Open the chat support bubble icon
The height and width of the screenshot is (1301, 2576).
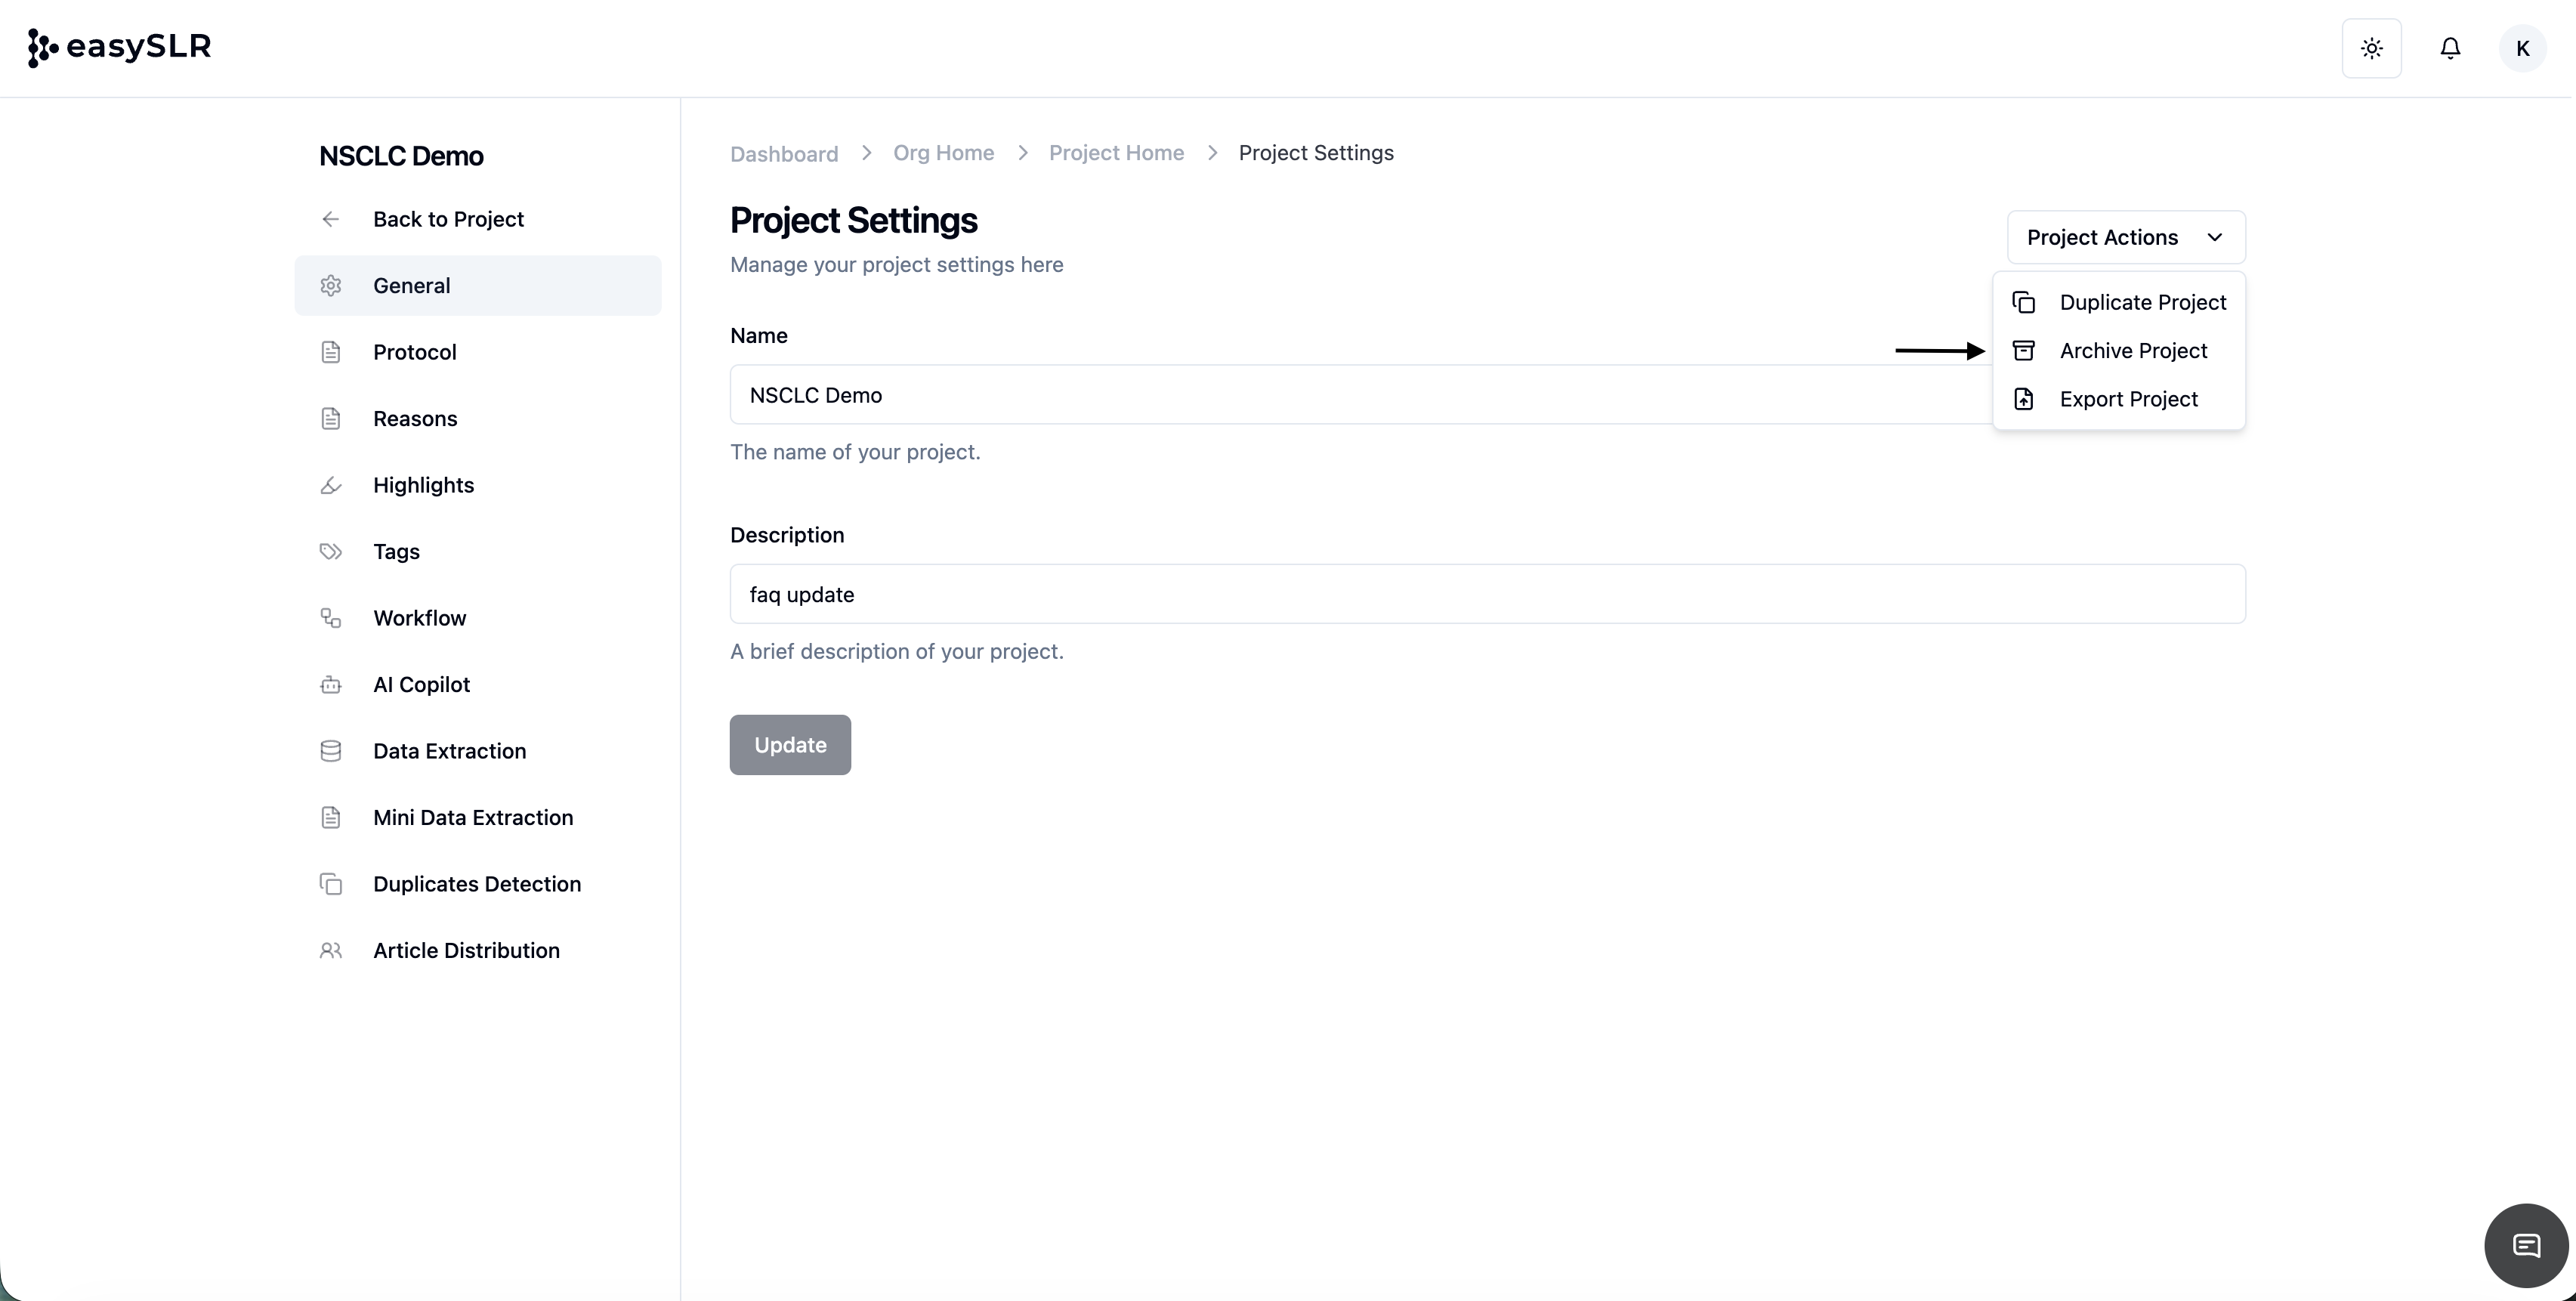2526,1245
